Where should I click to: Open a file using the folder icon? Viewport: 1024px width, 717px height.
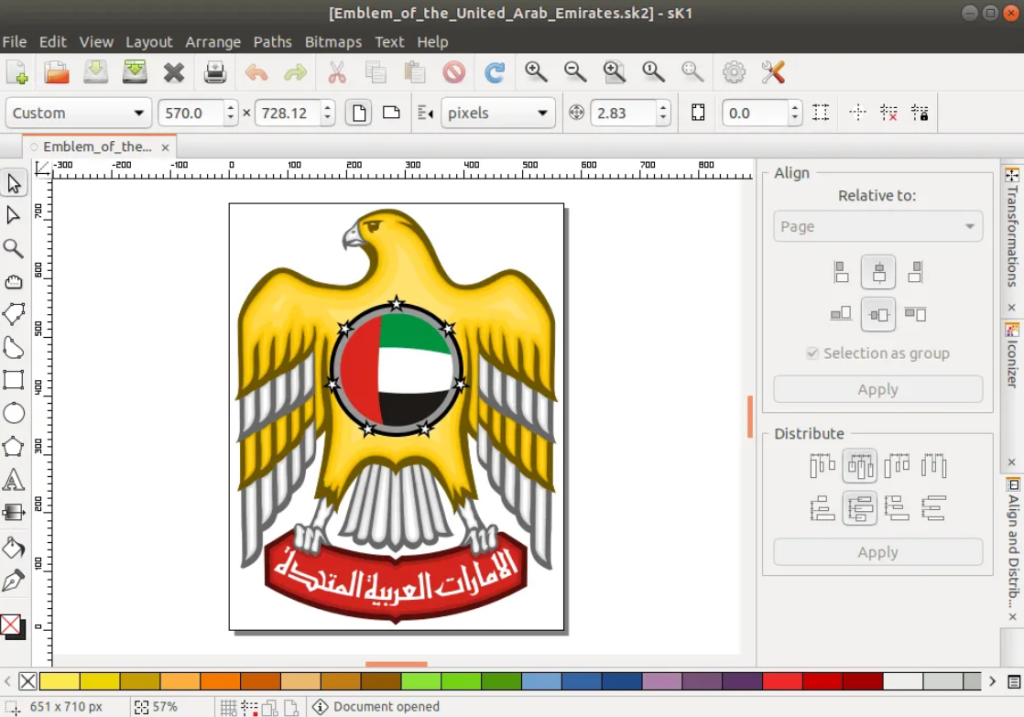(57, 72)
